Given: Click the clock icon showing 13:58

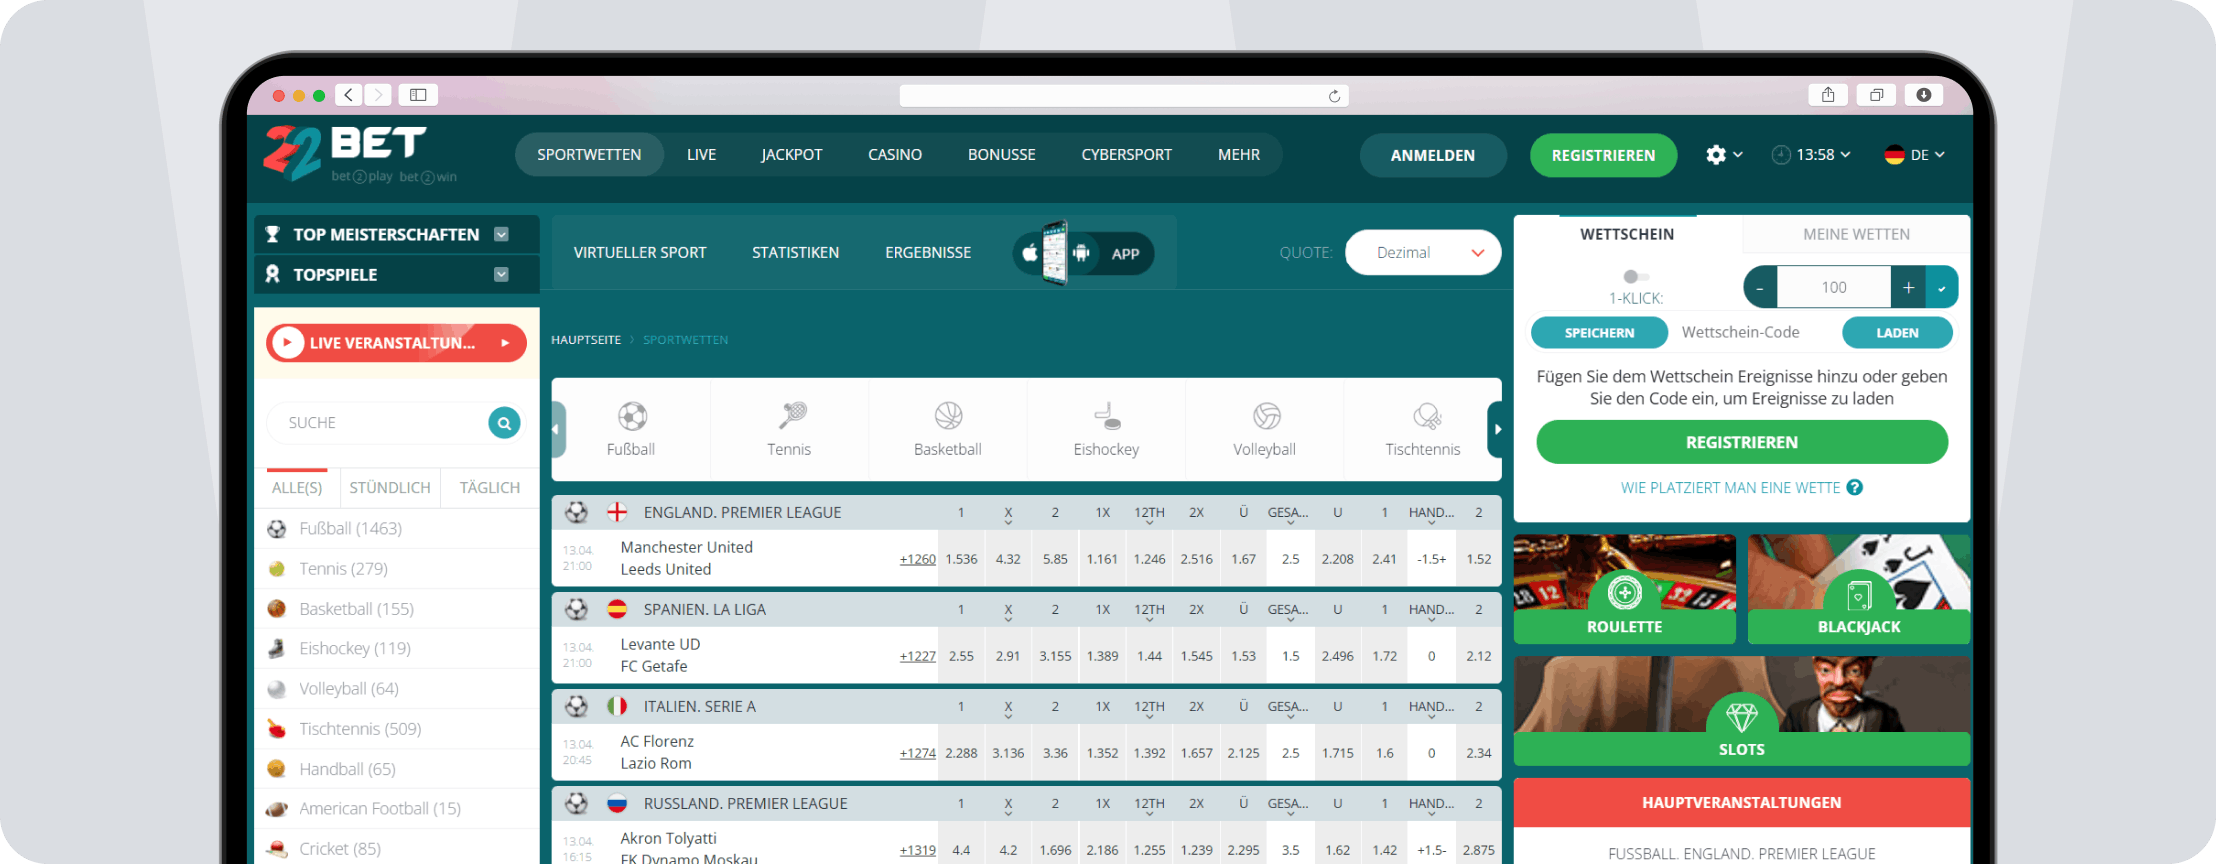Looking at the screenshot, I should (x=1781, y=155).
